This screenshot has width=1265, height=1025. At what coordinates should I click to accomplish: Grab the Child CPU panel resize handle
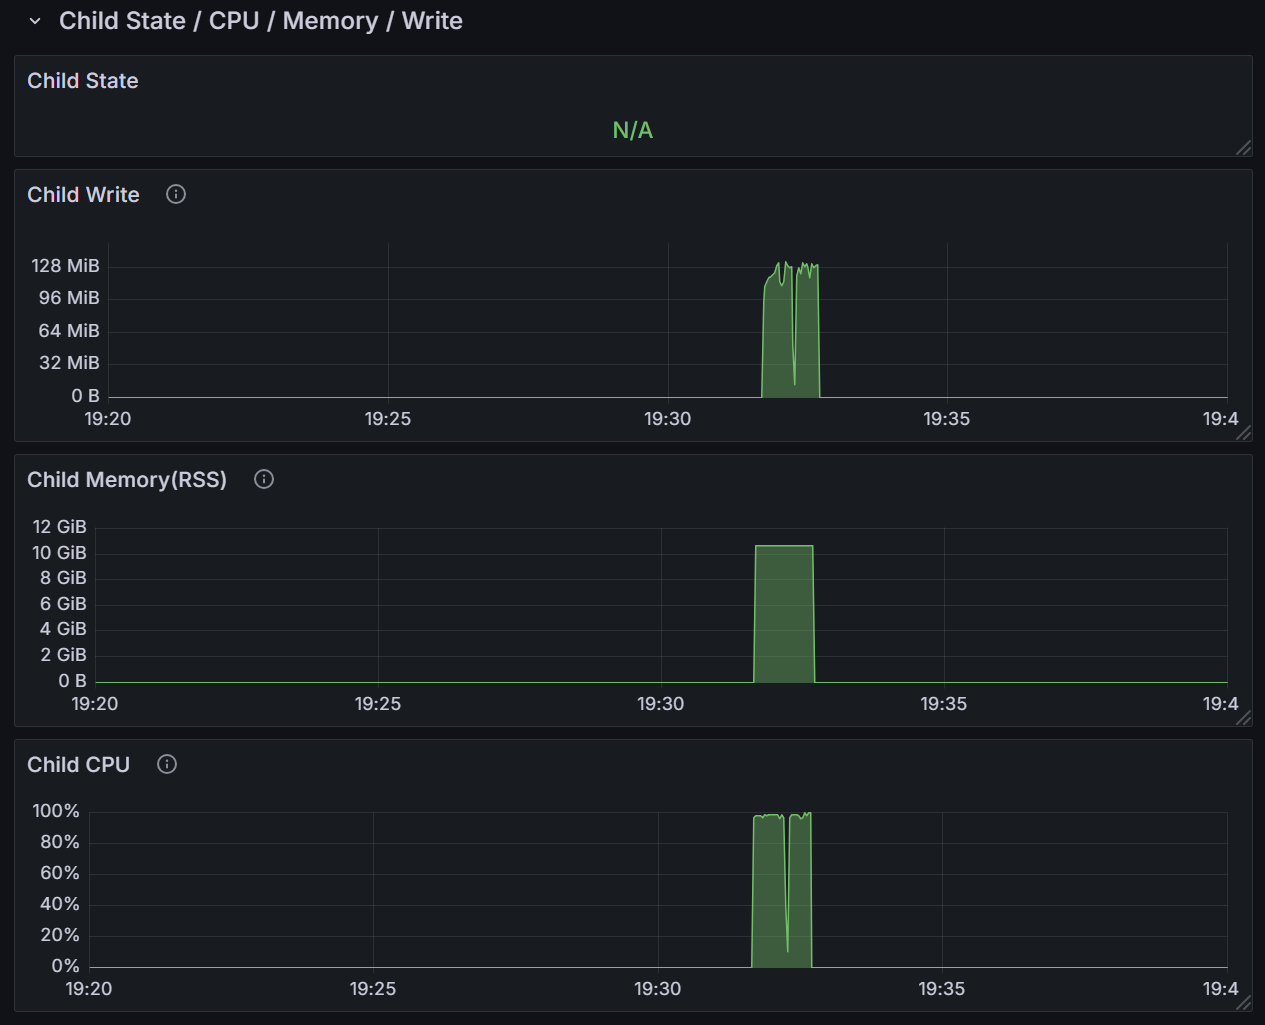1243,1003
